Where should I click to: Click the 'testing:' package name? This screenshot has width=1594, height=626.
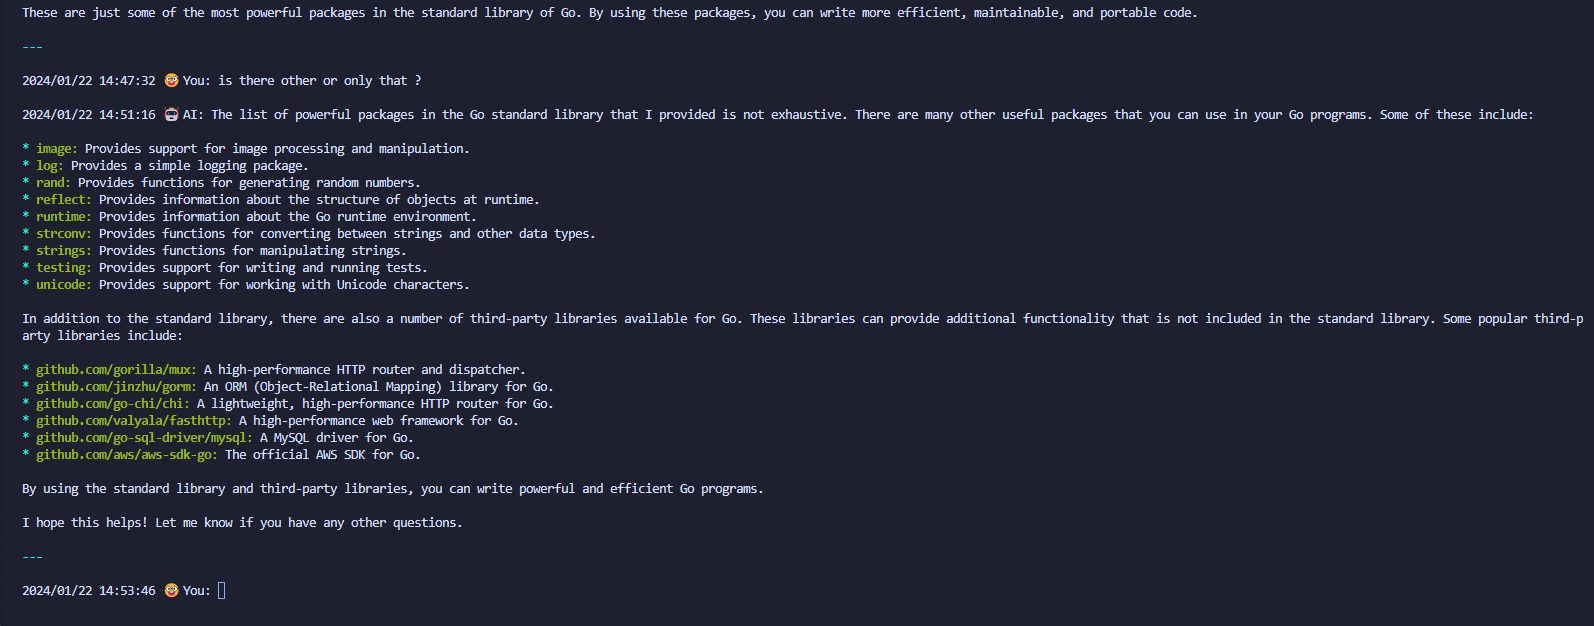pos(64,267)
